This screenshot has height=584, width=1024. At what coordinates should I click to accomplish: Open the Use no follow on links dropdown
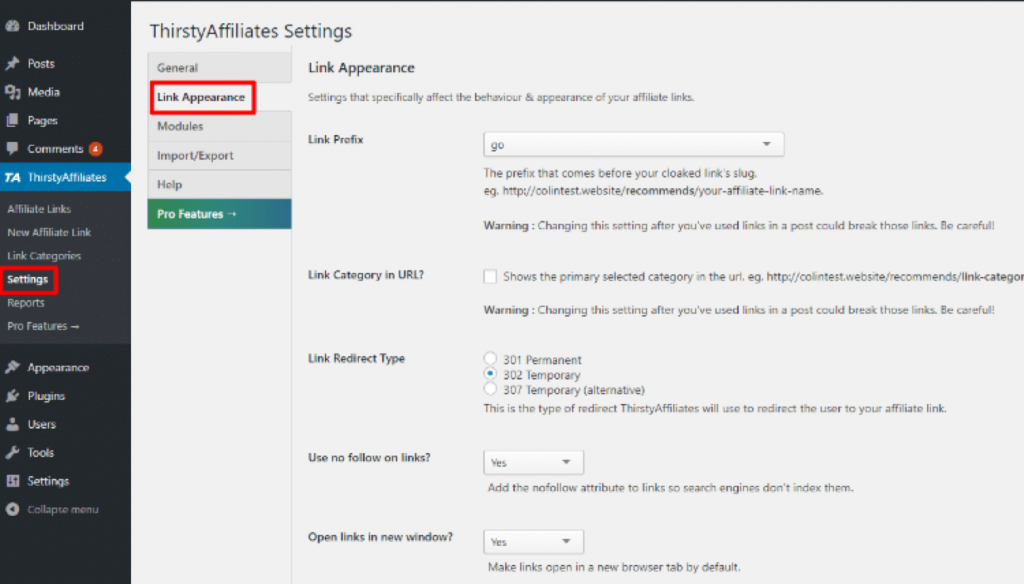click(533, 462)
